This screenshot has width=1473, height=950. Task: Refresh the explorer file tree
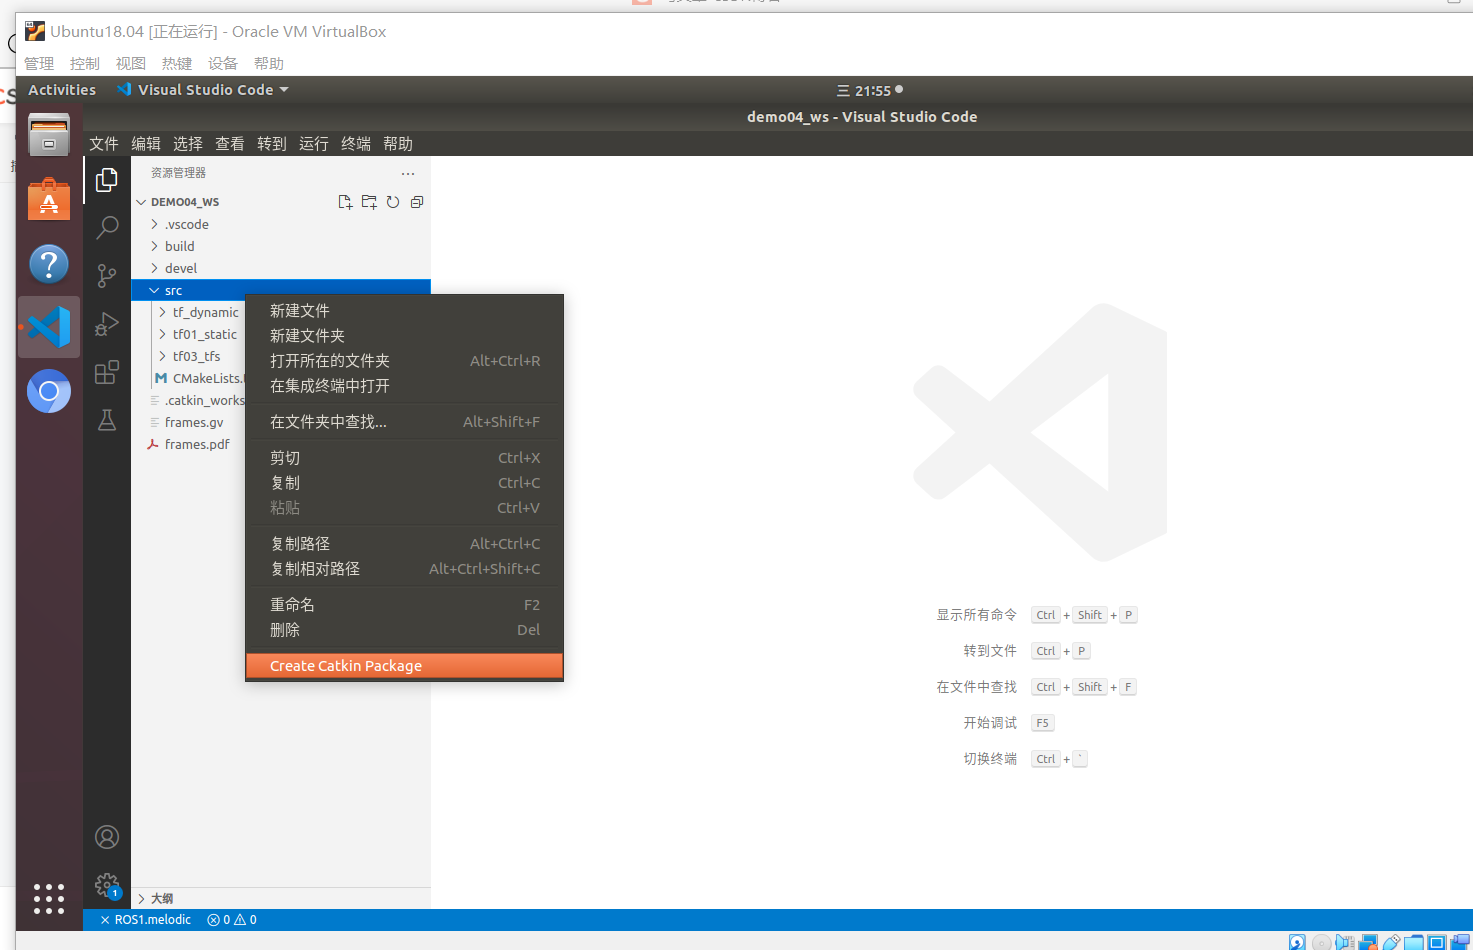point(393,202)
